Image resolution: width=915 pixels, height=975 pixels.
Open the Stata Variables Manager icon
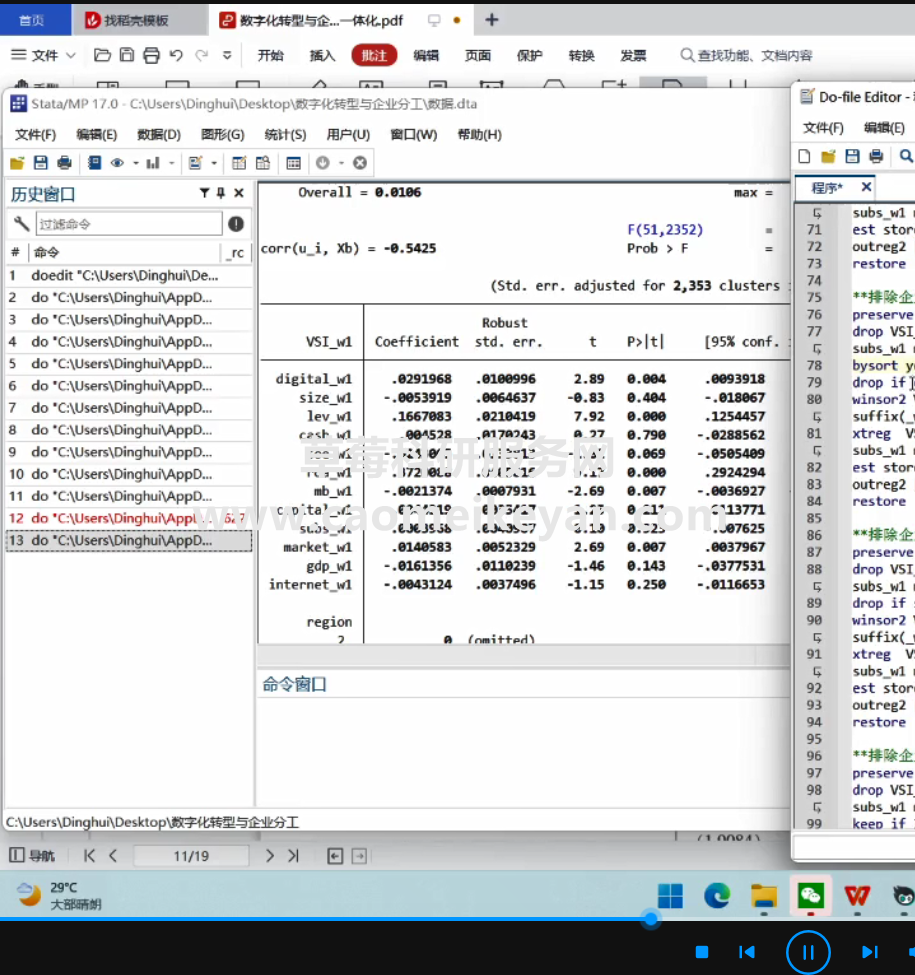(293, 163)
